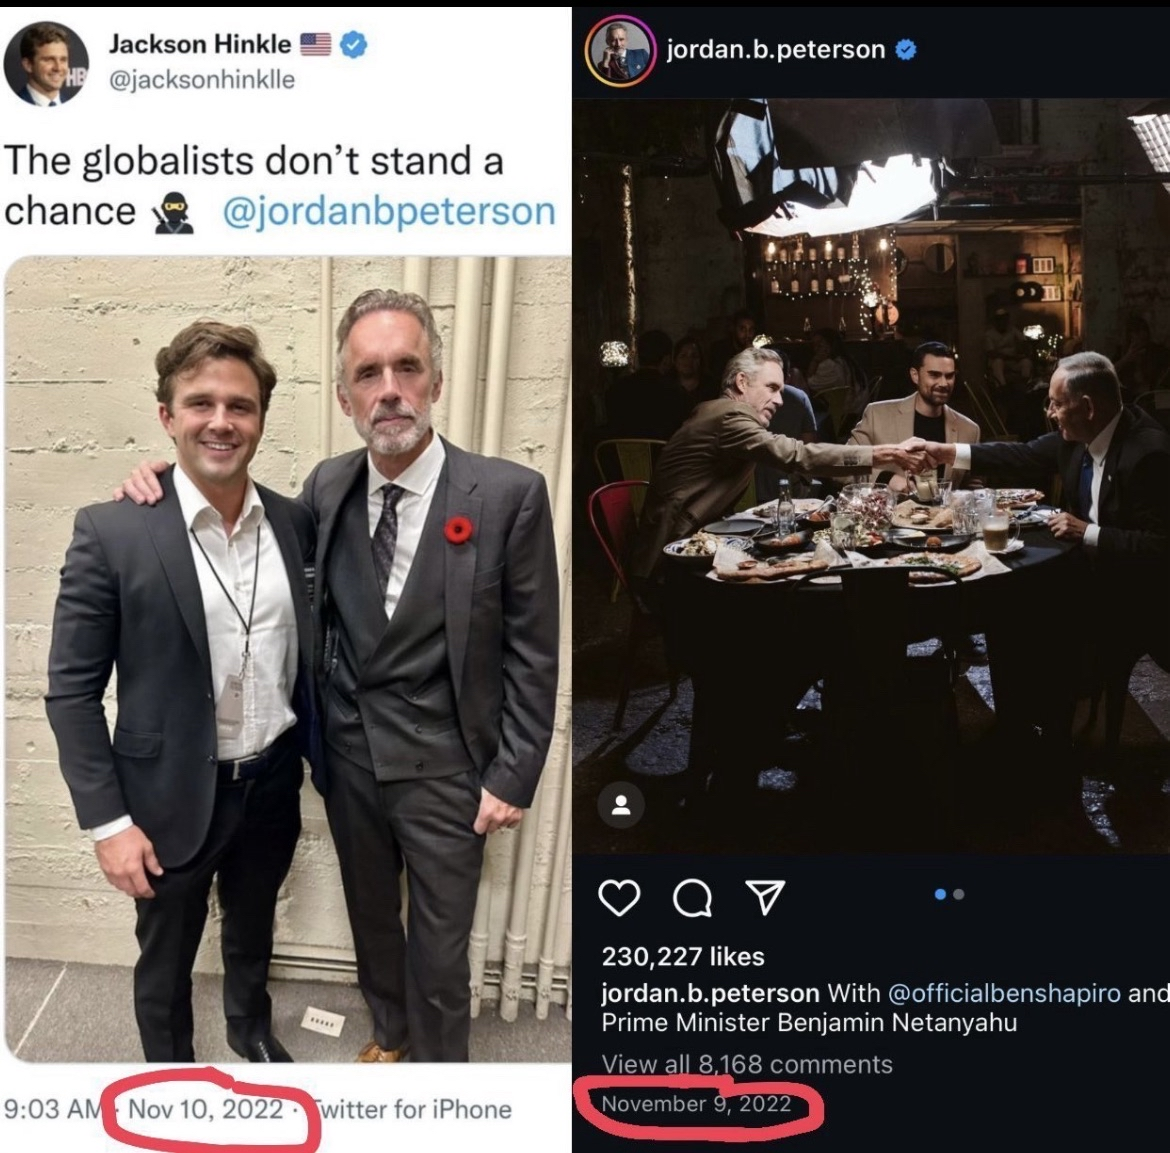Open the Instagram dinner table photo
This screenshot has width=1170, height=1153.
click(870, 475)
